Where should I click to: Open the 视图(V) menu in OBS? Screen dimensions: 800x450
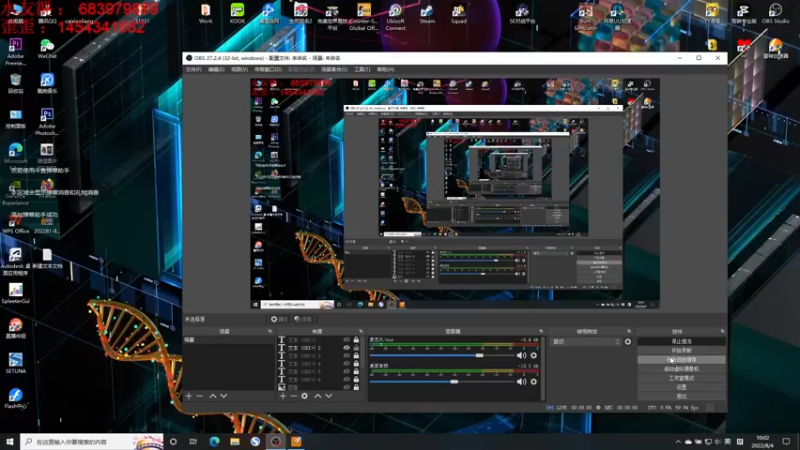239,69
